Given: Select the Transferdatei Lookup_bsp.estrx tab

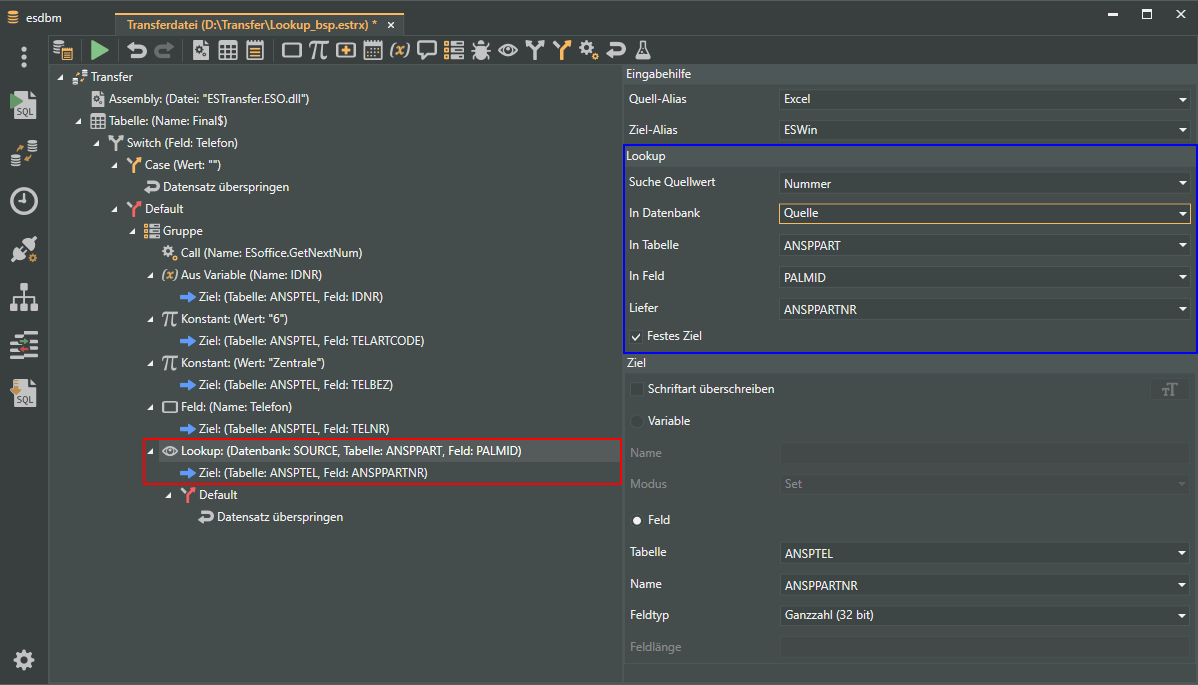Looking at the screenshot, I should (250, 24).
